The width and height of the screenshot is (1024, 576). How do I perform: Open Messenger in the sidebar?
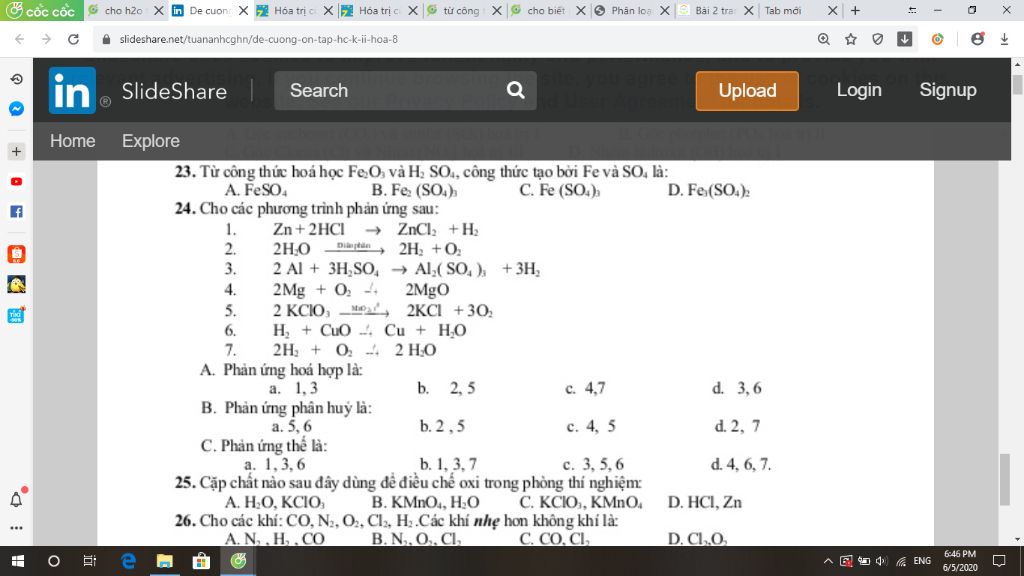[x=16, y=108]
